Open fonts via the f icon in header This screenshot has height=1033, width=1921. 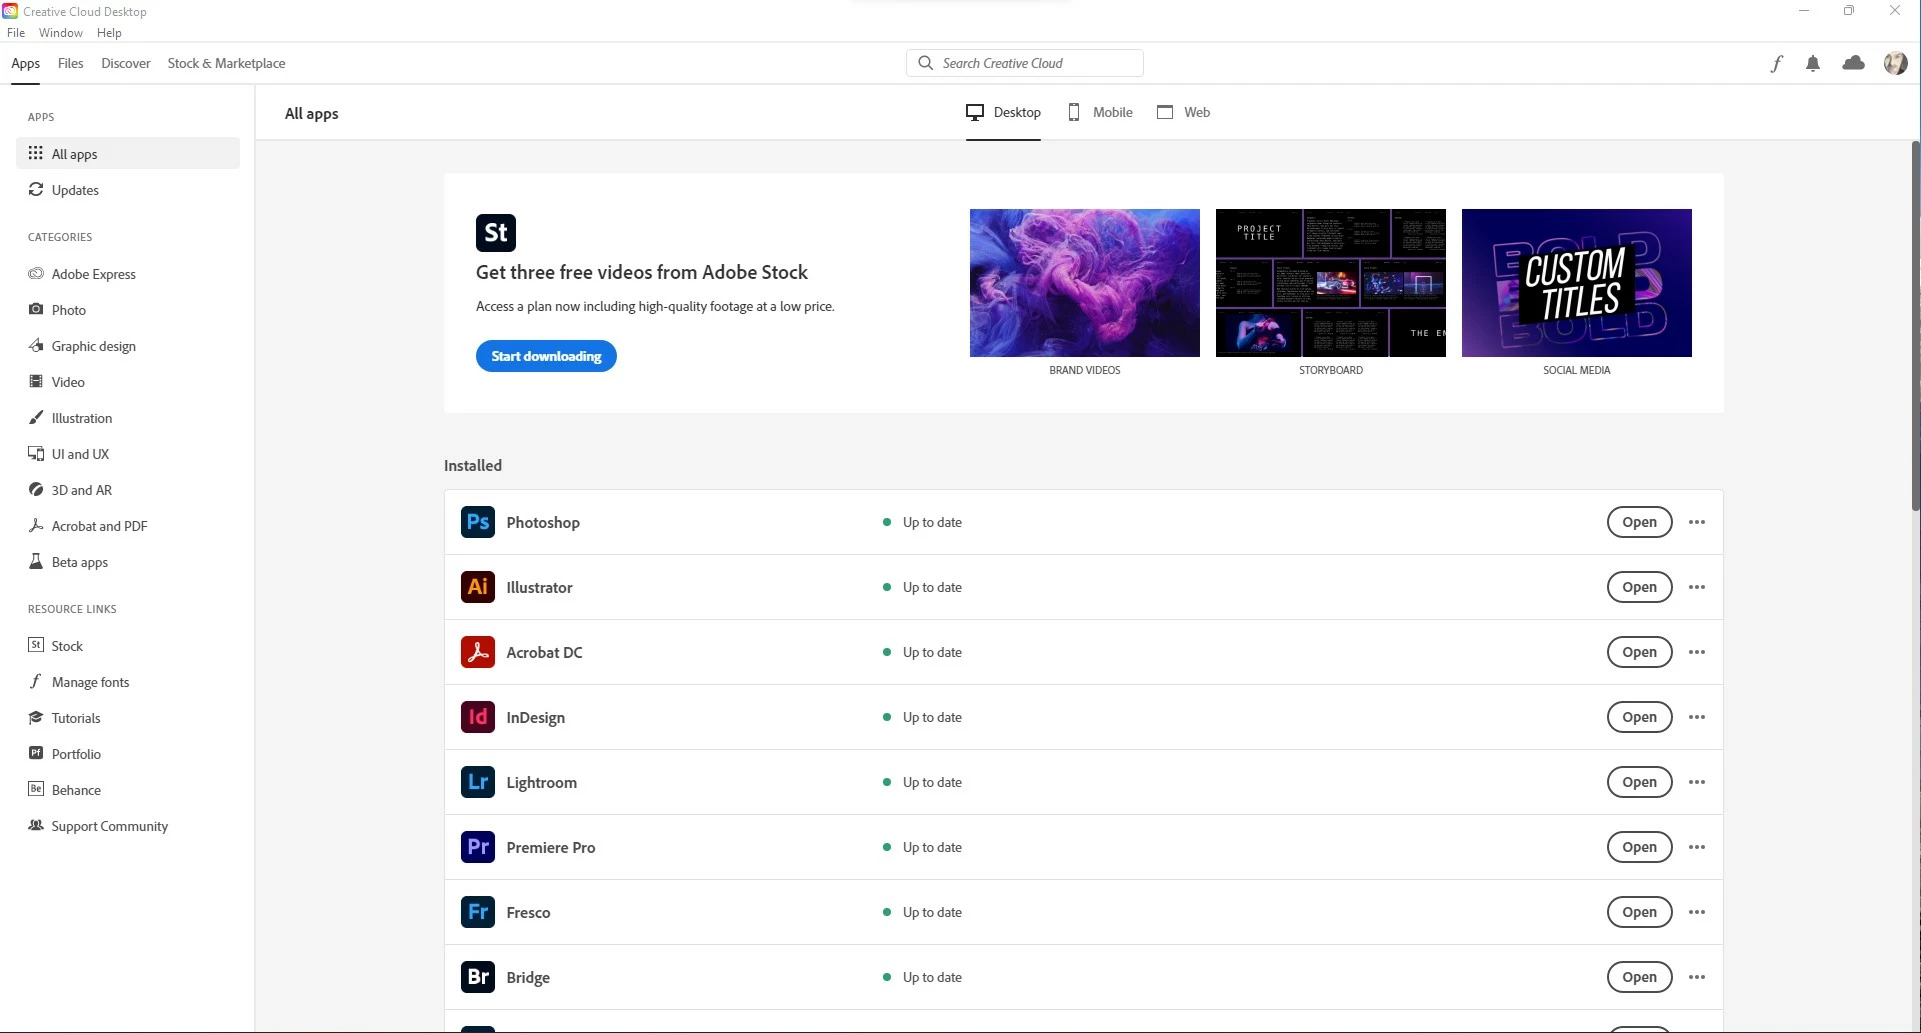pos(1776,64)
